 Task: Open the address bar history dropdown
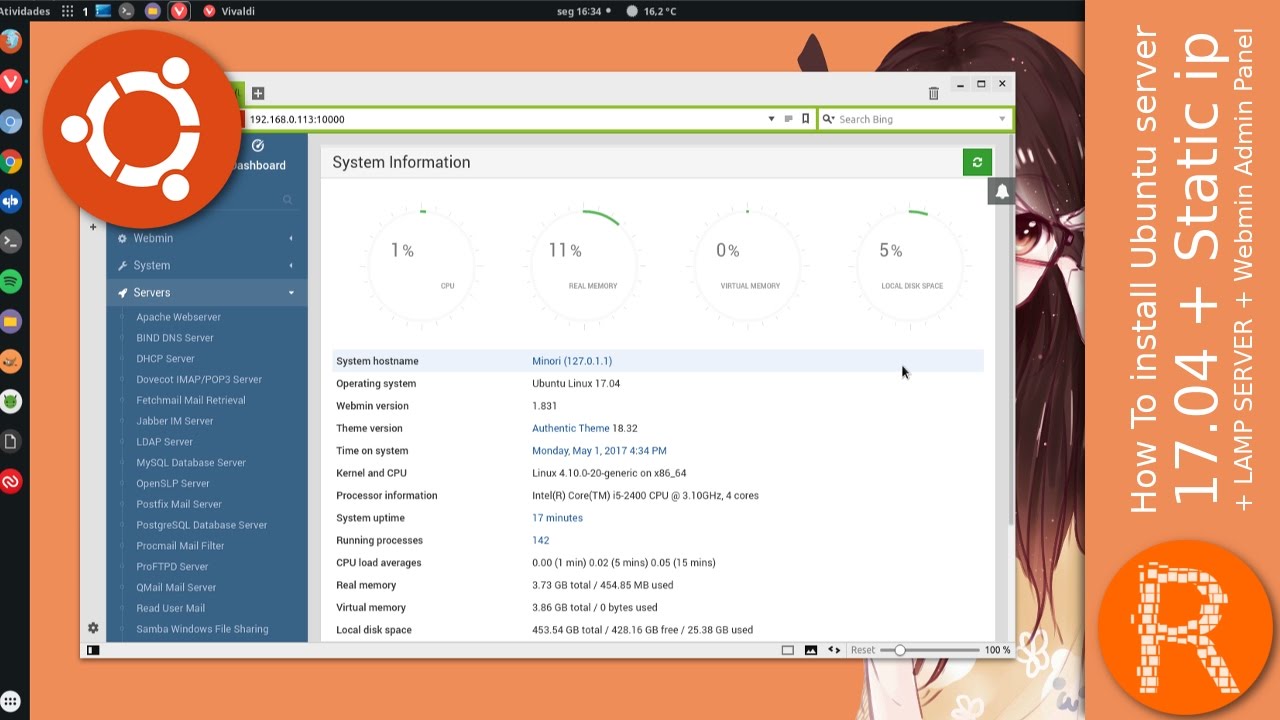771,119
